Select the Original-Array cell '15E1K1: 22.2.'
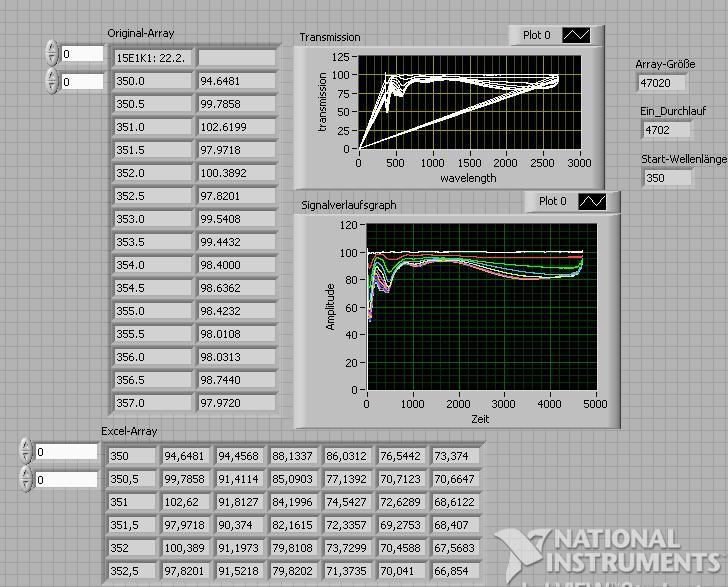This screenshot has height=587, width=728. click(x=153, y=58)
